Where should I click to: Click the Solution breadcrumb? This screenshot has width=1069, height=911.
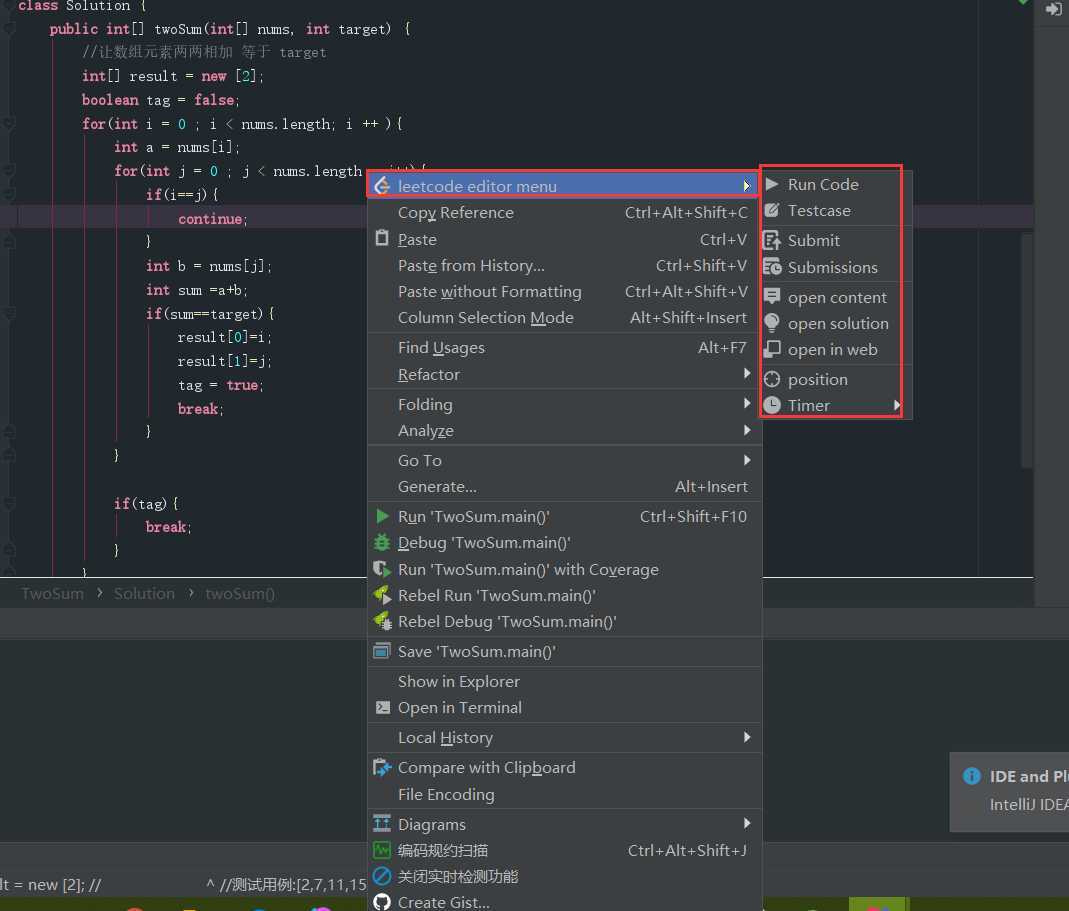(144, 594)
